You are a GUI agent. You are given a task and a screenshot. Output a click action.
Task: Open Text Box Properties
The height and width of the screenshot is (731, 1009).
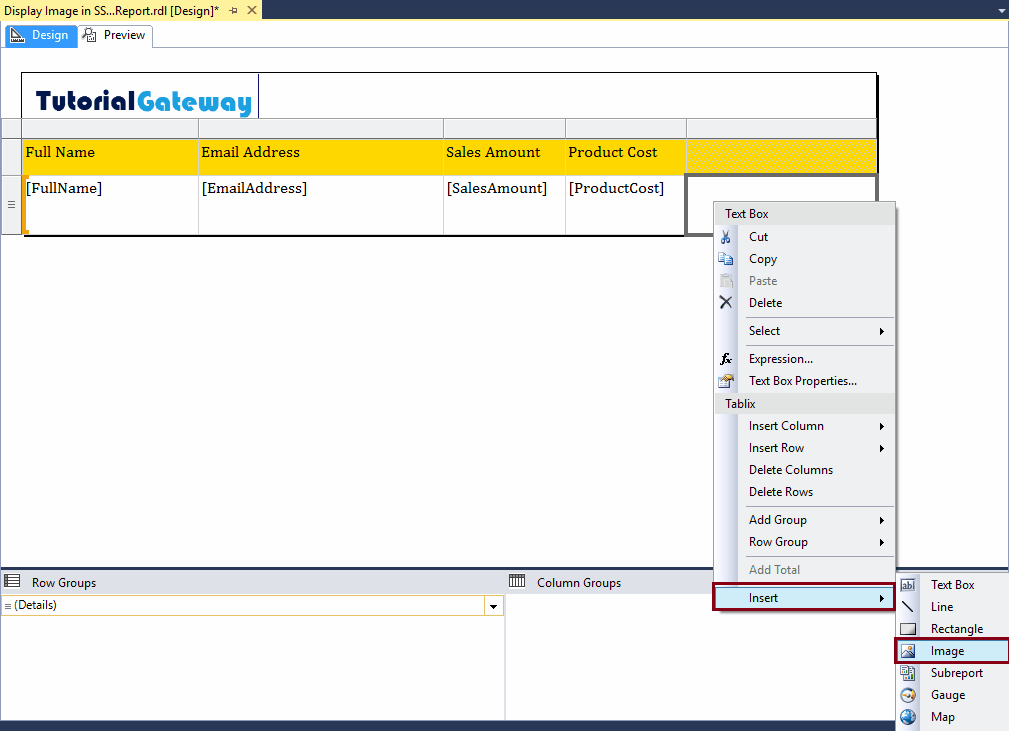[x=802, y=380]
